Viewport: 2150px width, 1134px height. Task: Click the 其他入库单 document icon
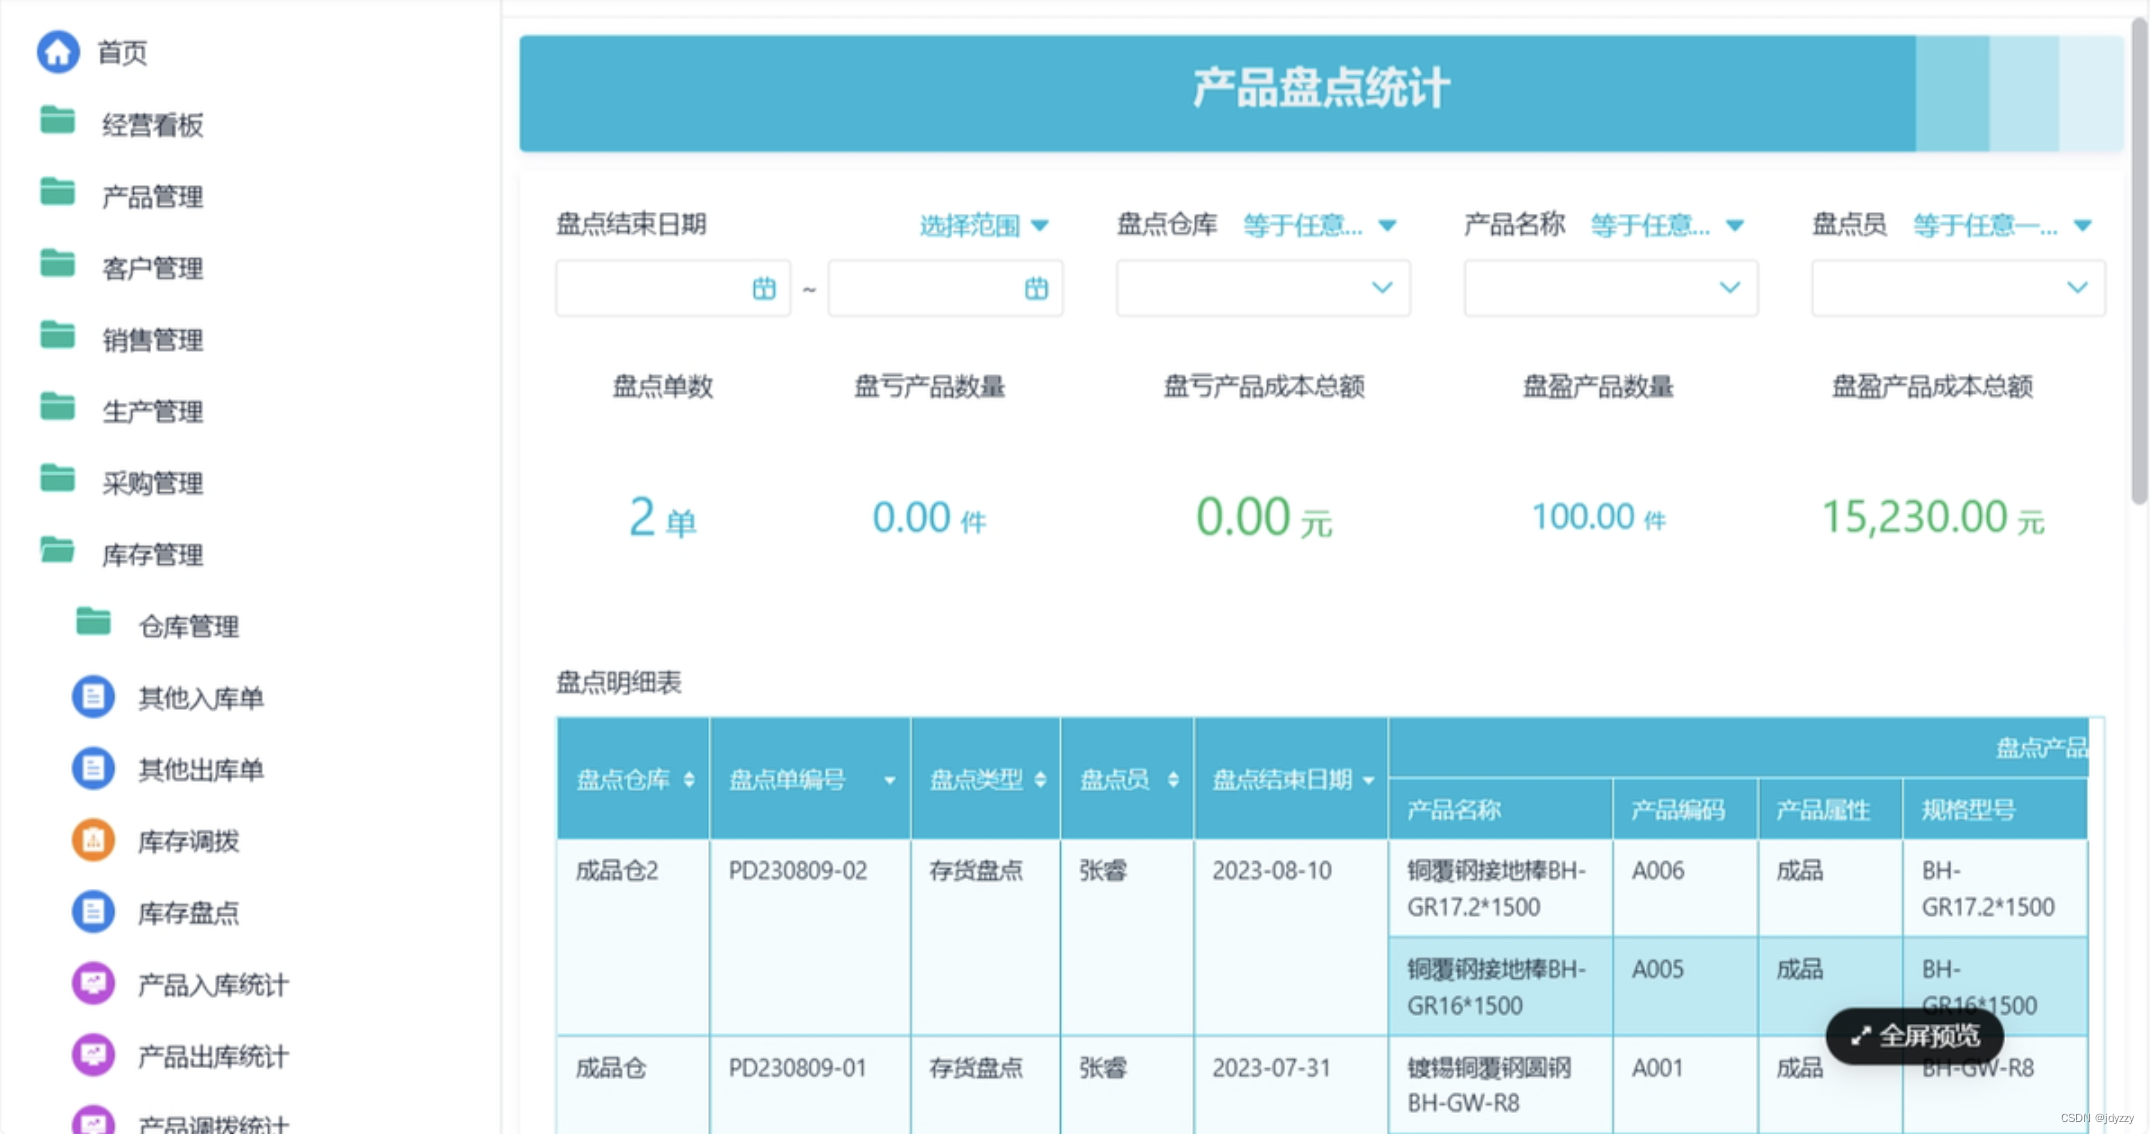[93, 697]
